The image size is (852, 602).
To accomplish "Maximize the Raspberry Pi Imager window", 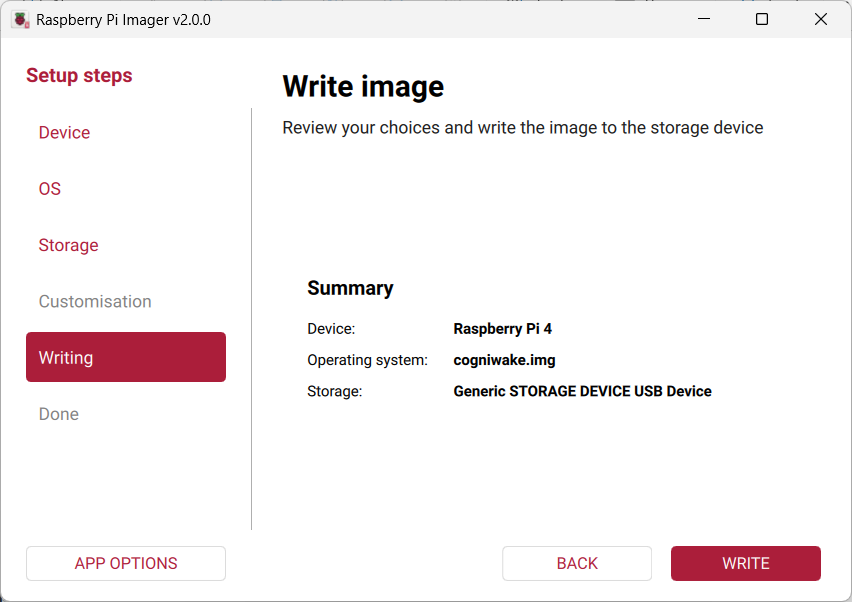I will click(762, 19).
